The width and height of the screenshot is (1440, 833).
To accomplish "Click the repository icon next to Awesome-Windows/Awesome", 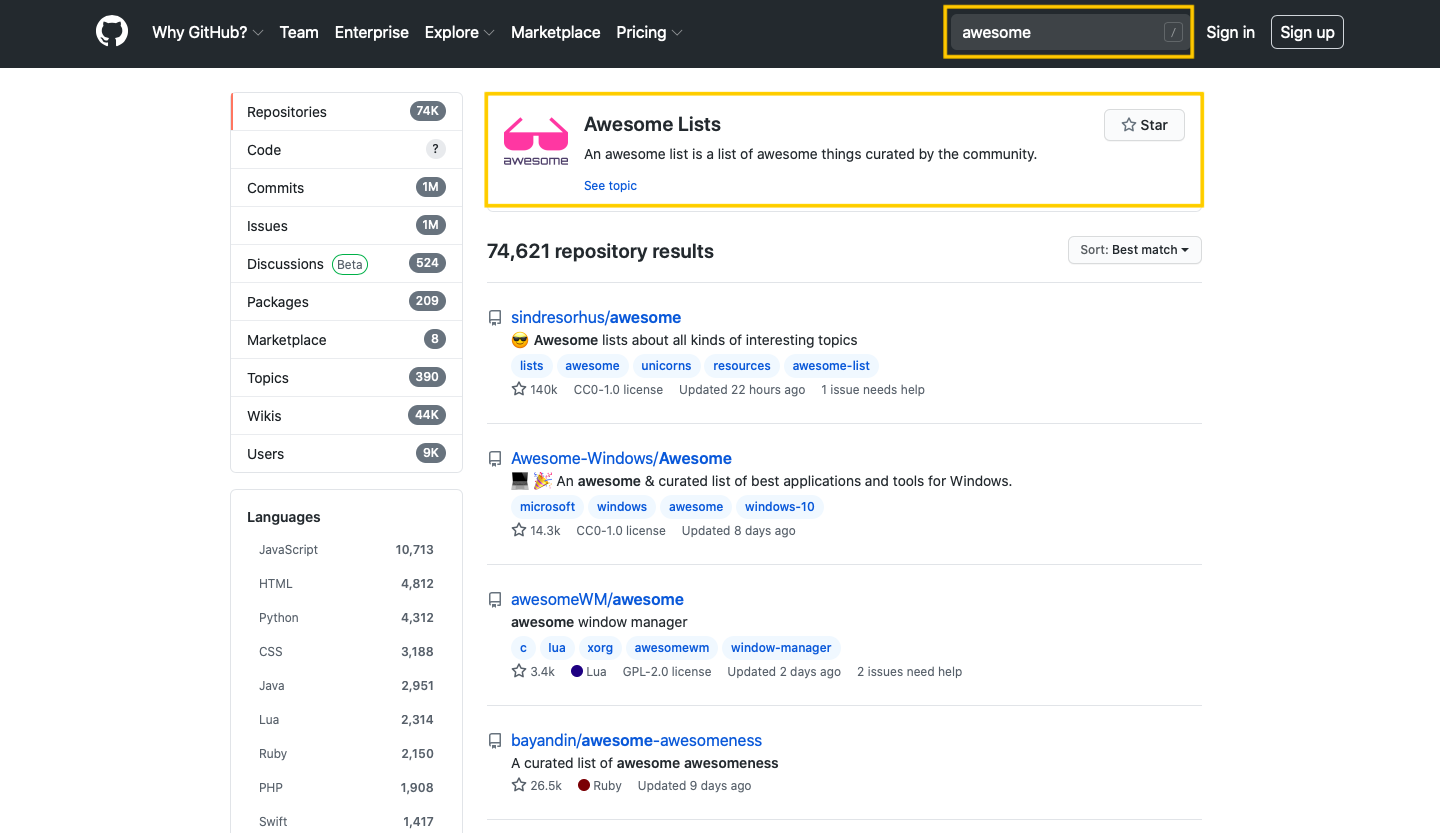I will pos(495,458).
